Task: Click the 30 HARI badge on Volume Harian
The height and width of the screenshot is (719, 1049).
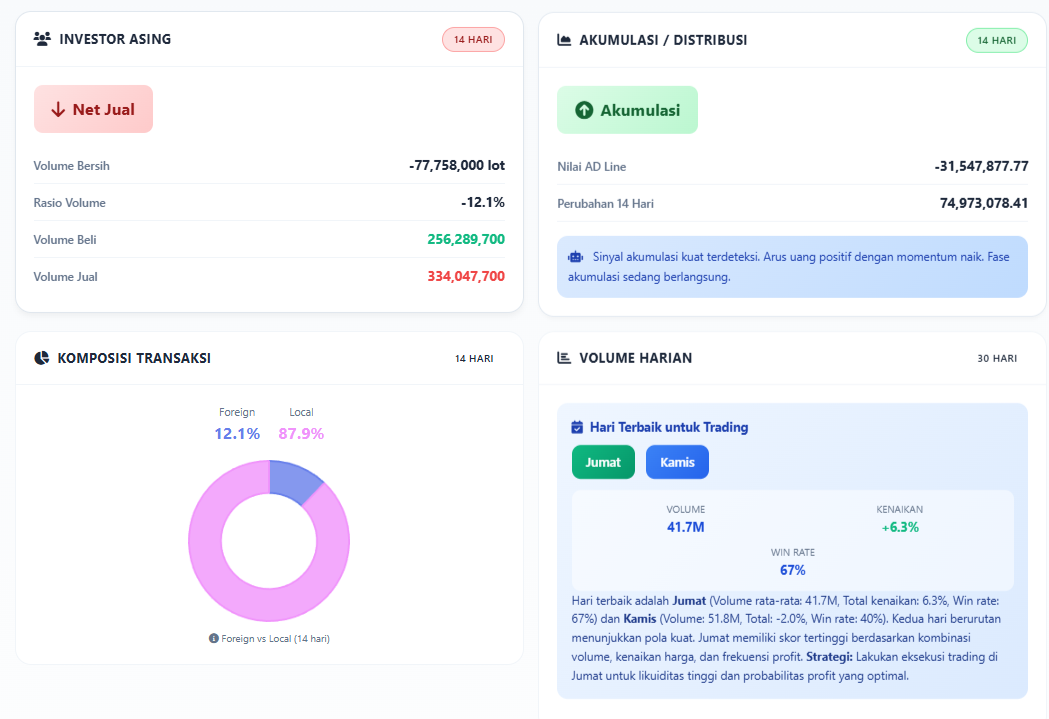Action: coord(996,358)
